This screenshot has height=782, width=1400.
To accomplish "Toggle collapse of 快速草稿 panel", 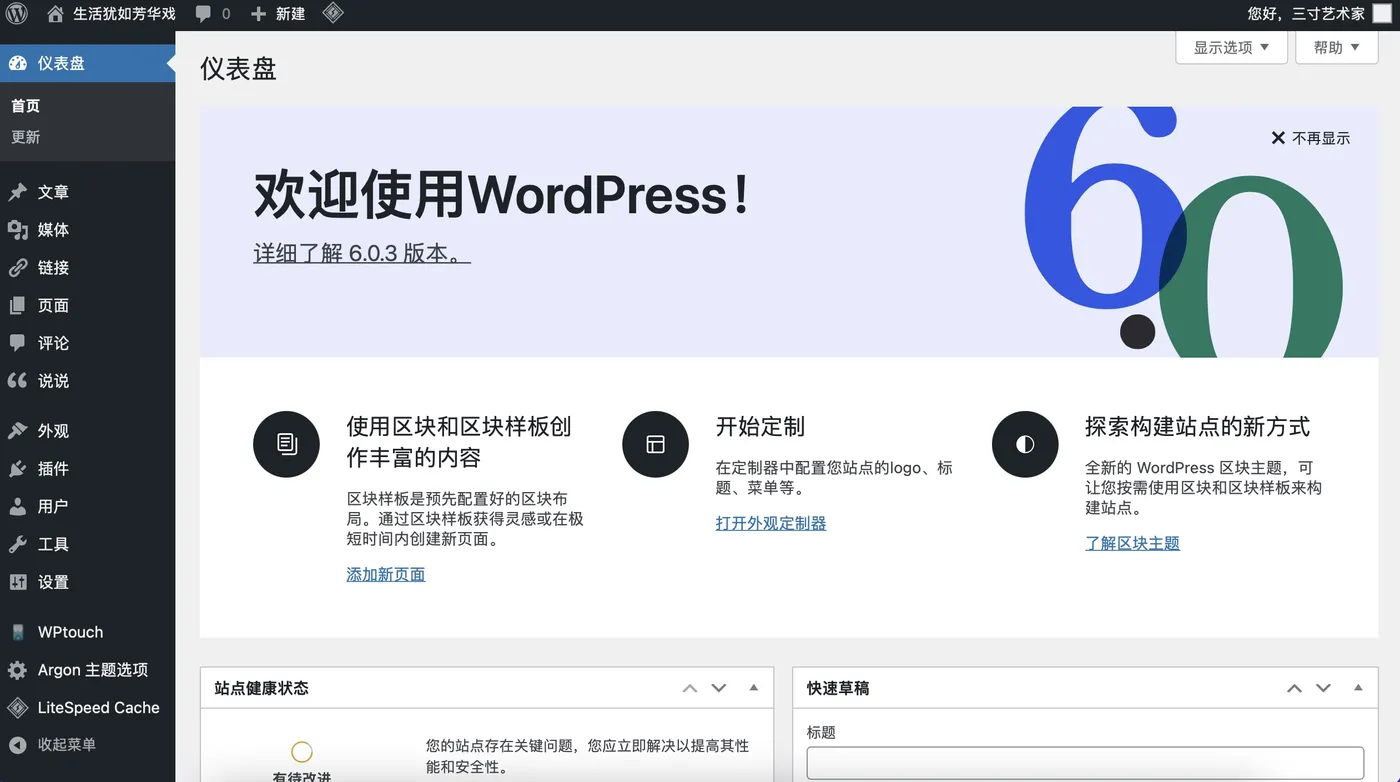I will pos(1358,688).
